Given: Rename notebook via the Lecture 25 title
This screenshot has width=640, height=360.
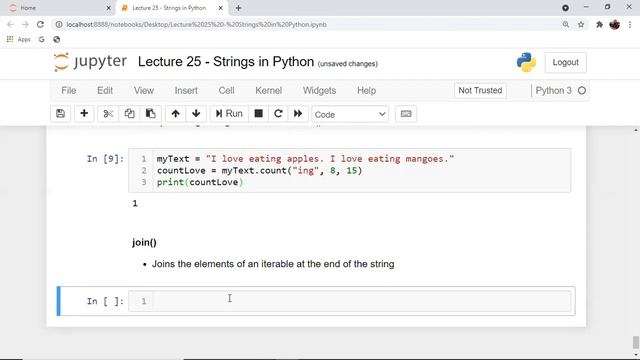Looking at the screenshot, I should tap(226, 62).
